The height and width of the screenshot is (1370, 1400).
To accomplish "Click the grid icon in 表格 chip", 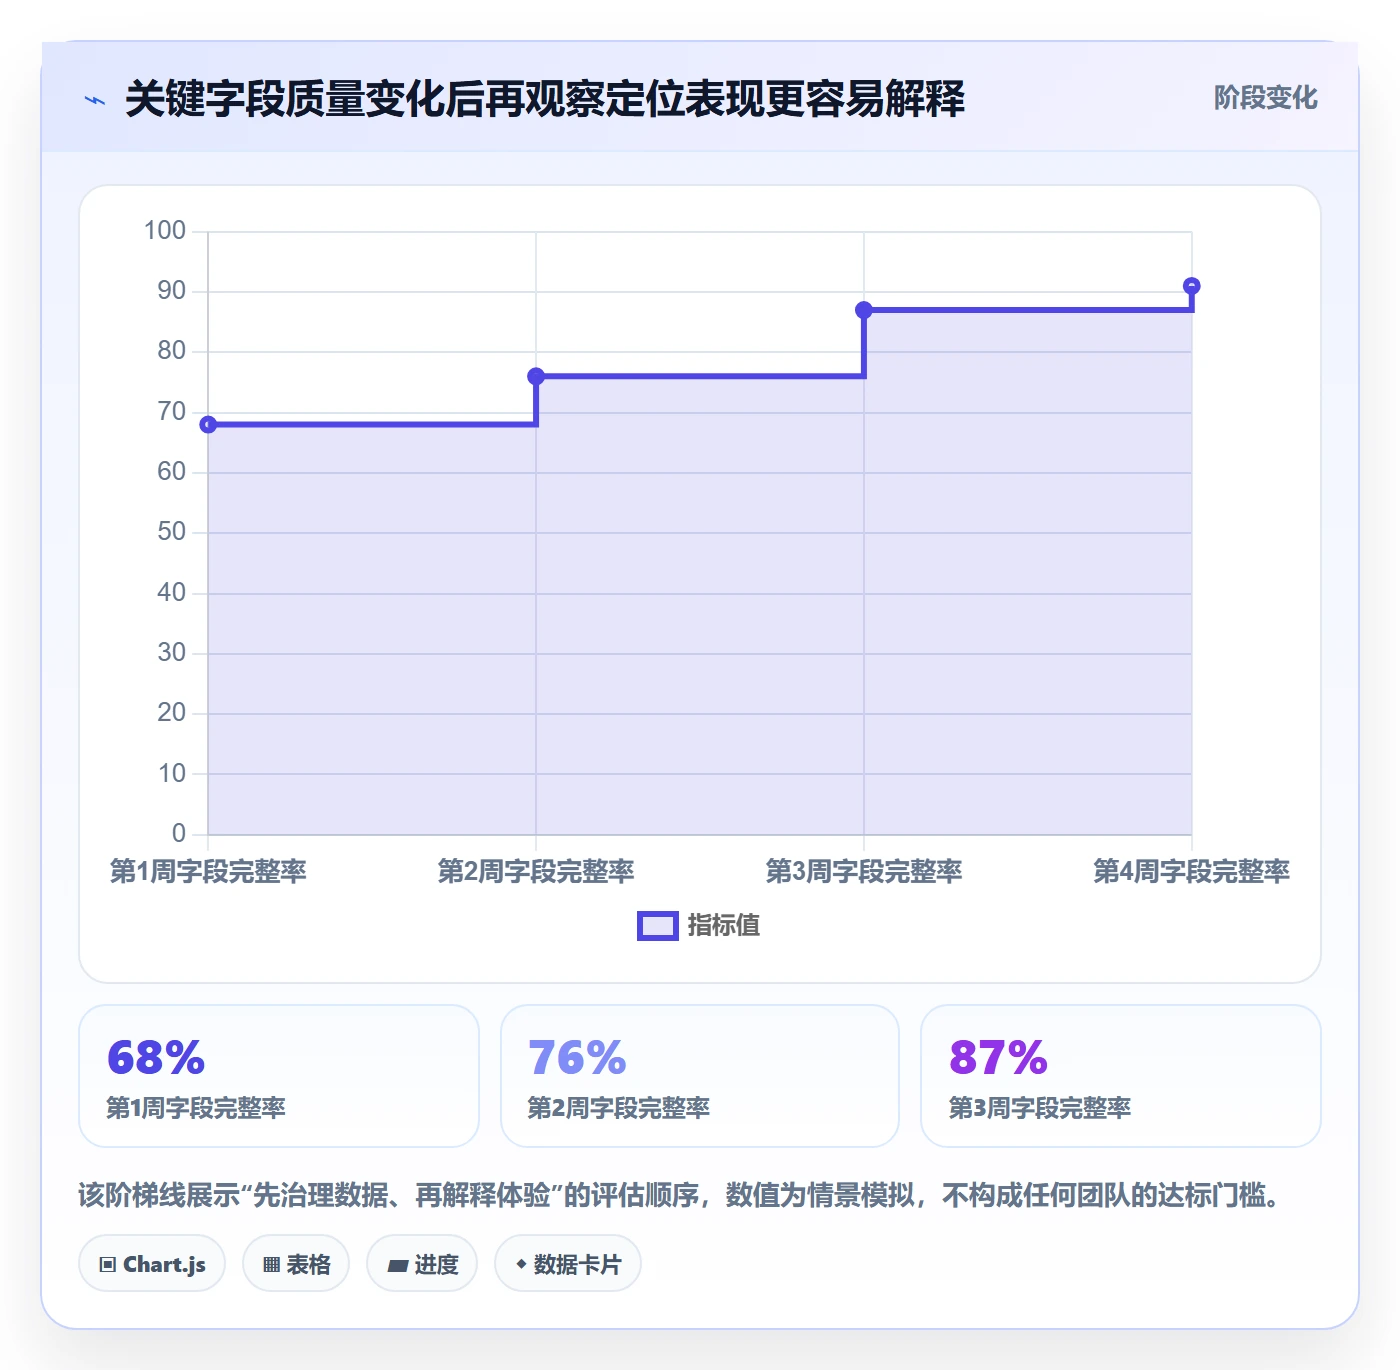I will 271,1265.
